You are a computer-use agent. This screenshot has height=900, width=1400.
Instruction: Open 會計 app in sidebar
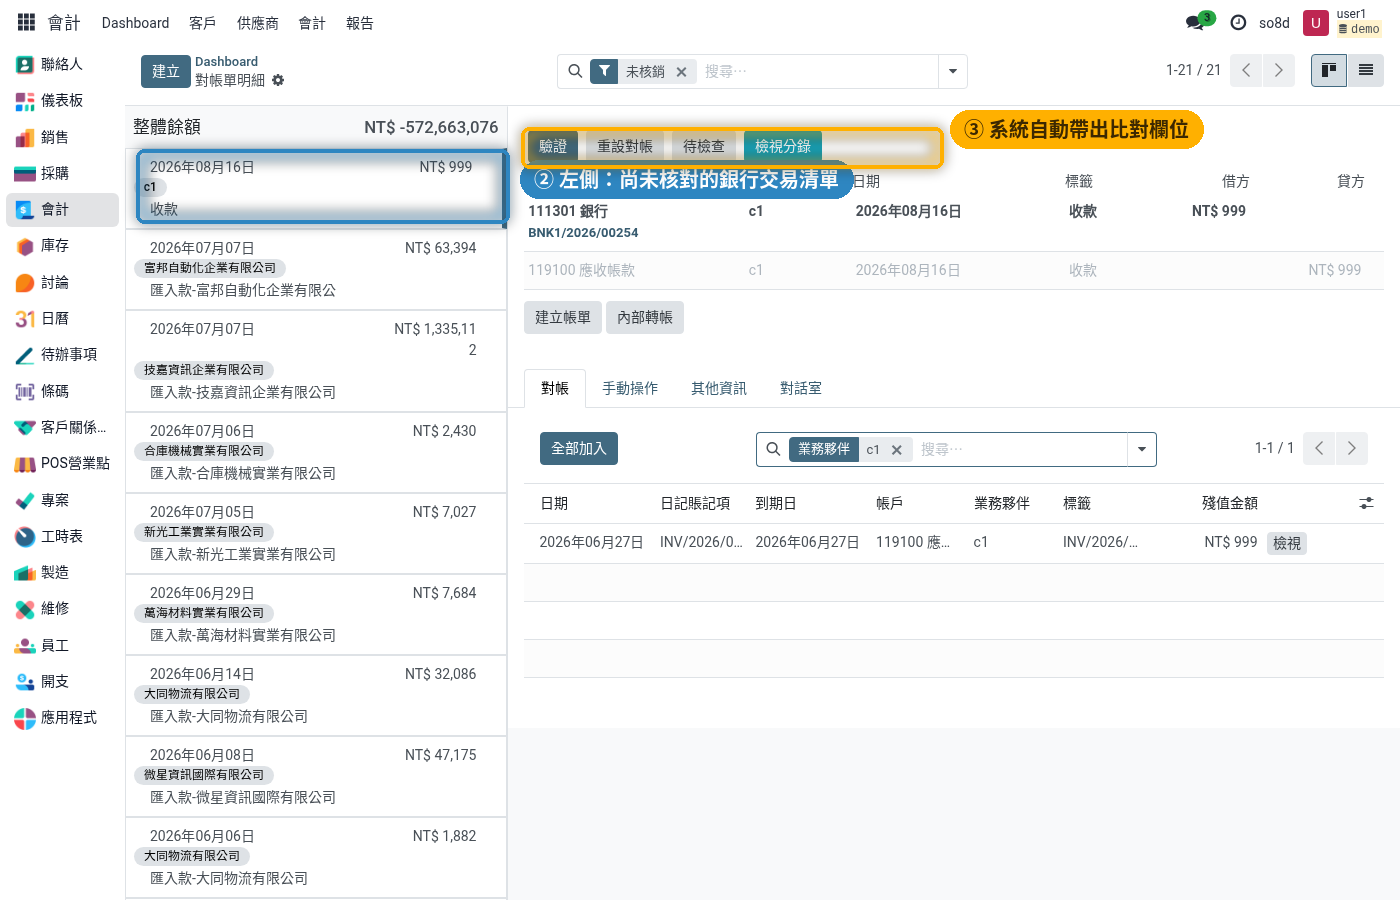pos(62,209)
